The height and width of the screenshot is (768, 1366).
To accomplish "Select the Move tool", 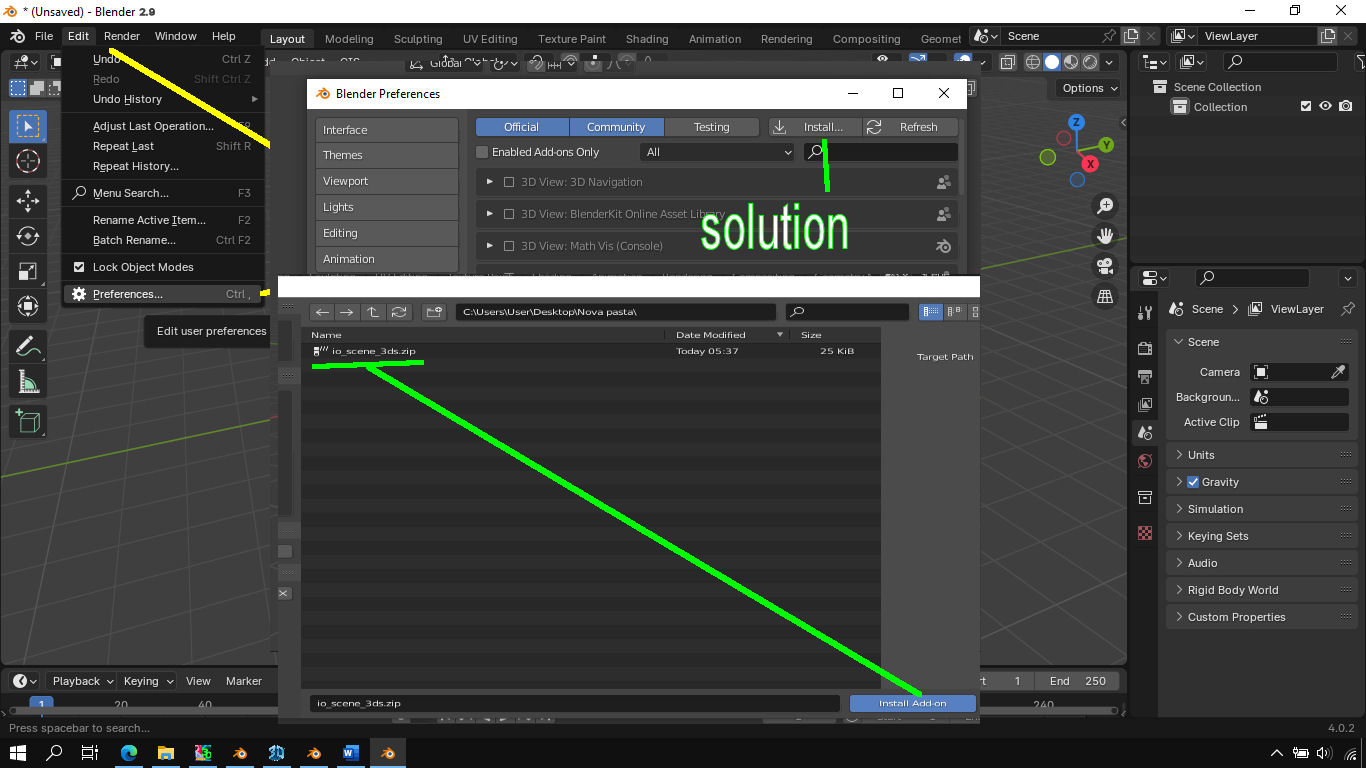I will [x=28, y=201].
